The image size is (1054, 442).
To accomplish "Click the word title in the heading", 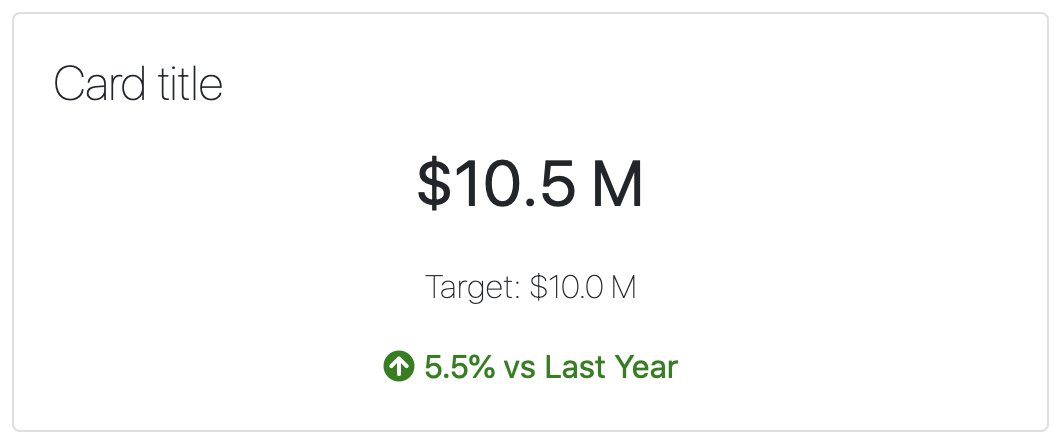I will tap(190, 85).
